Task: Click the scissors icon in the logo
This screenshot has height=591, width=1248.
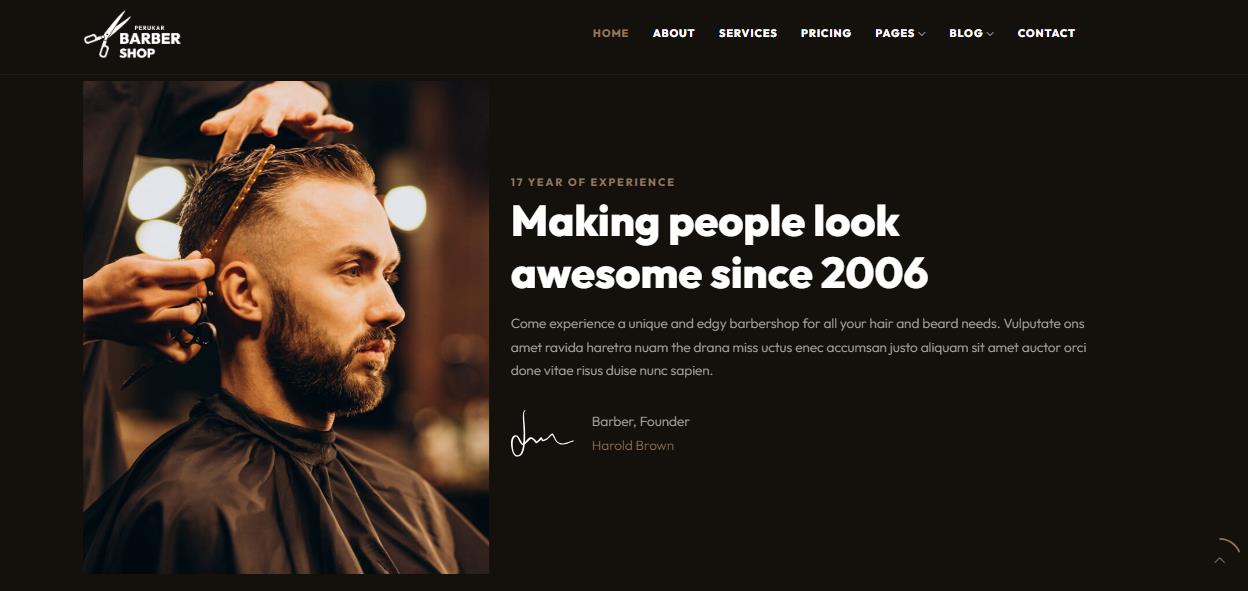Action: tap(106, 34)
